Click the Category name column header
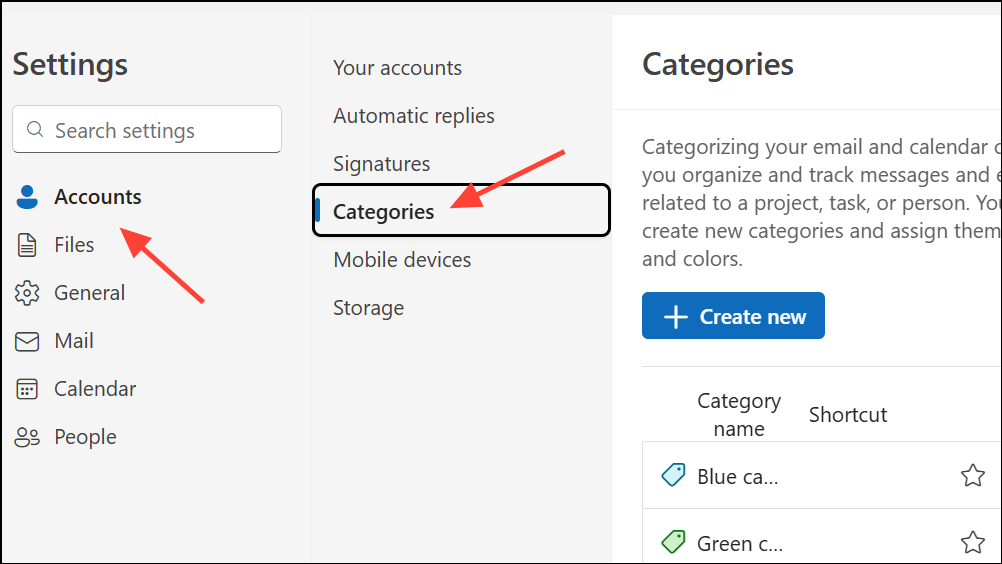Screen dimensions: 1002x564 coord(738,414)
